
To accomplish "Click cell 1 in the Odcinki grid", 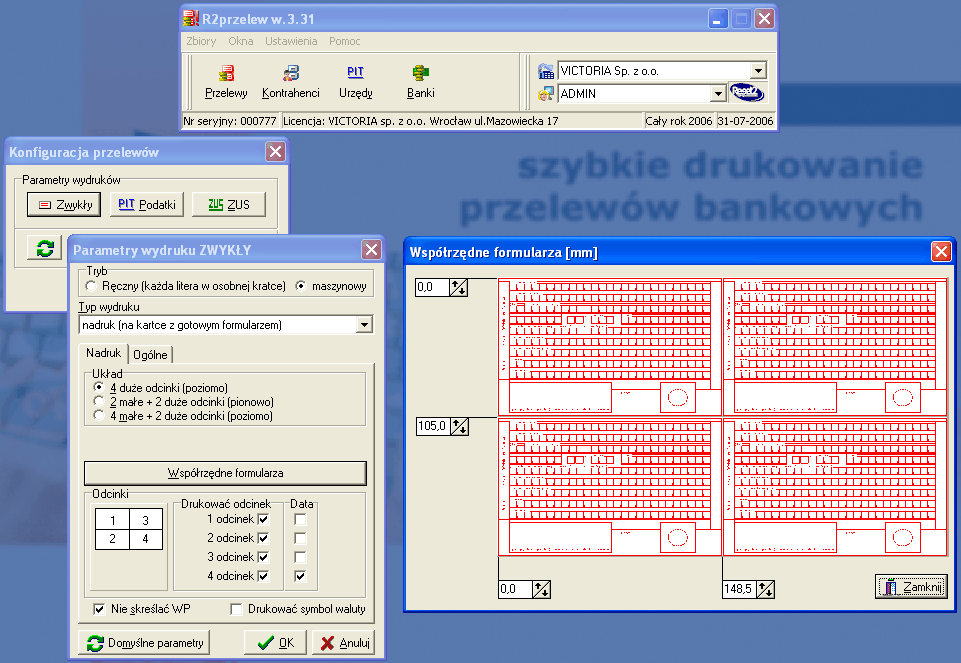I will 113,520.
